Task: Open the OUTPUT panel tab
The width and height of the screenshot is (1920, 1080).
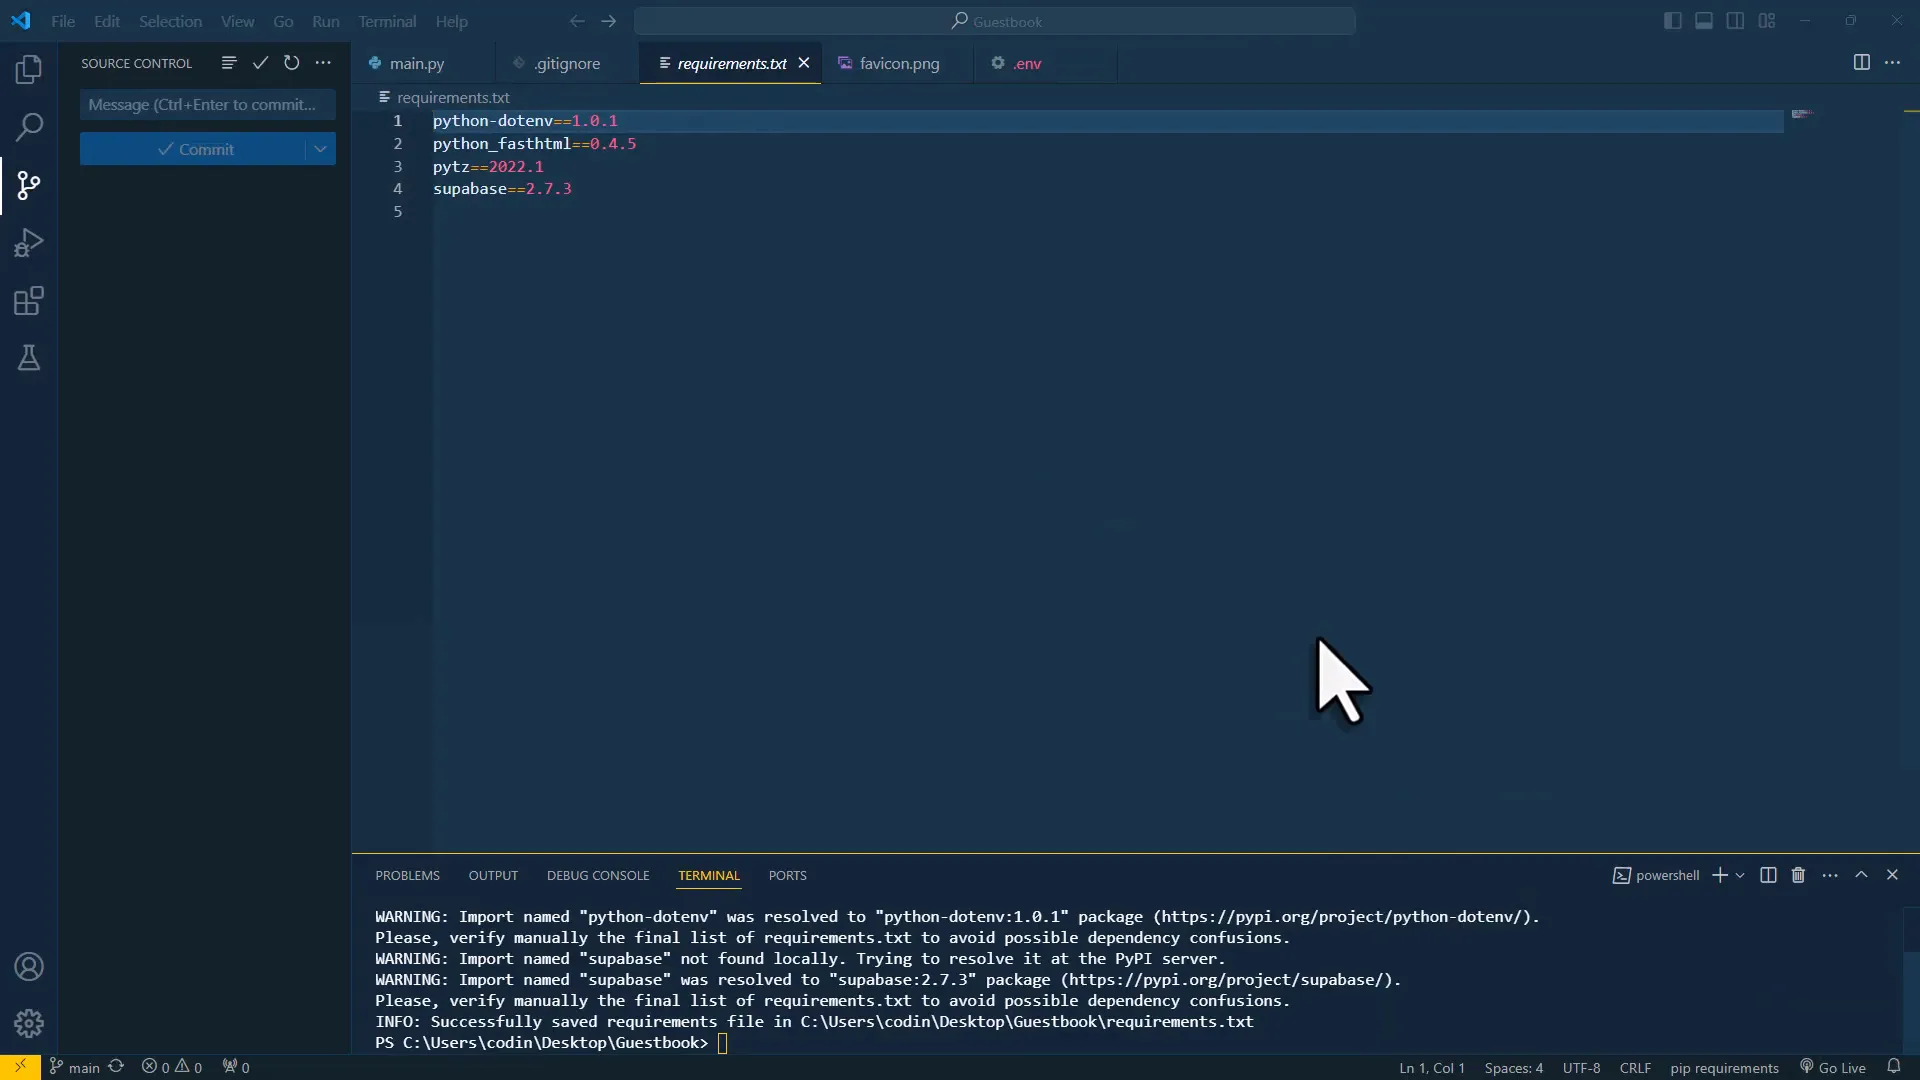Action: 493,875
